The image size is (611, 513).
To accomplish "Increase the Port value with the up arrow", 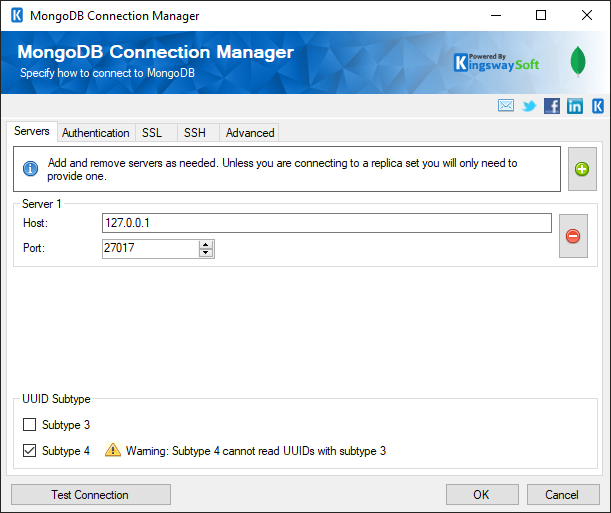I will 206,245.
